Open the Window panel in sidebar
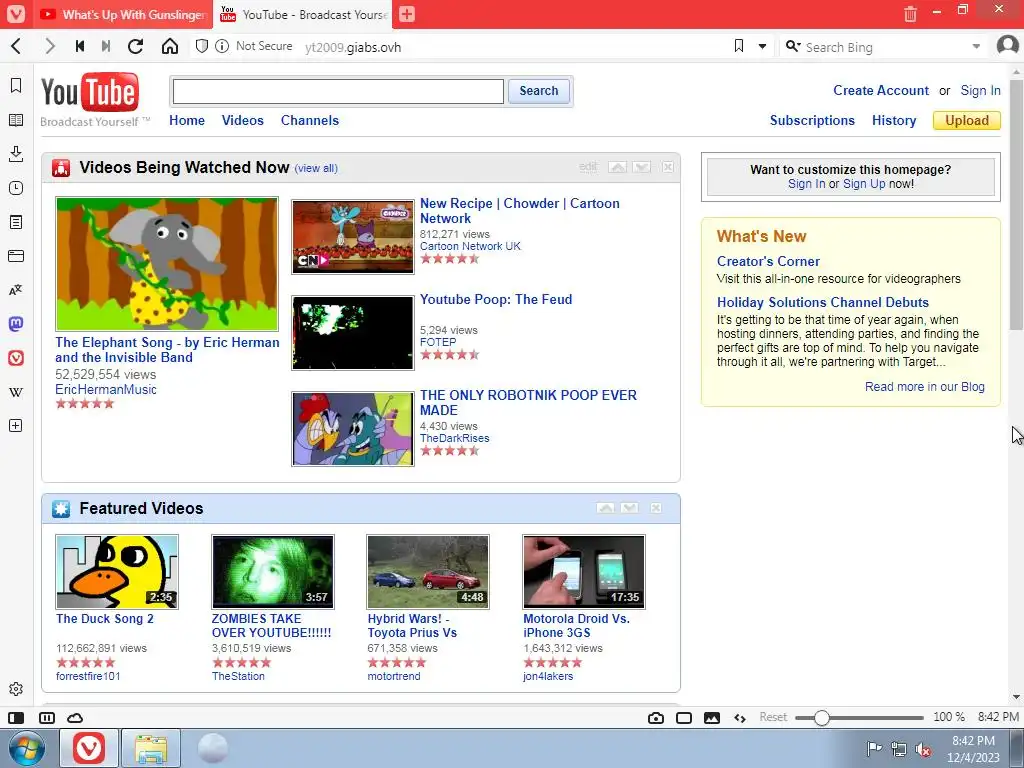 (x=16, y=256)
